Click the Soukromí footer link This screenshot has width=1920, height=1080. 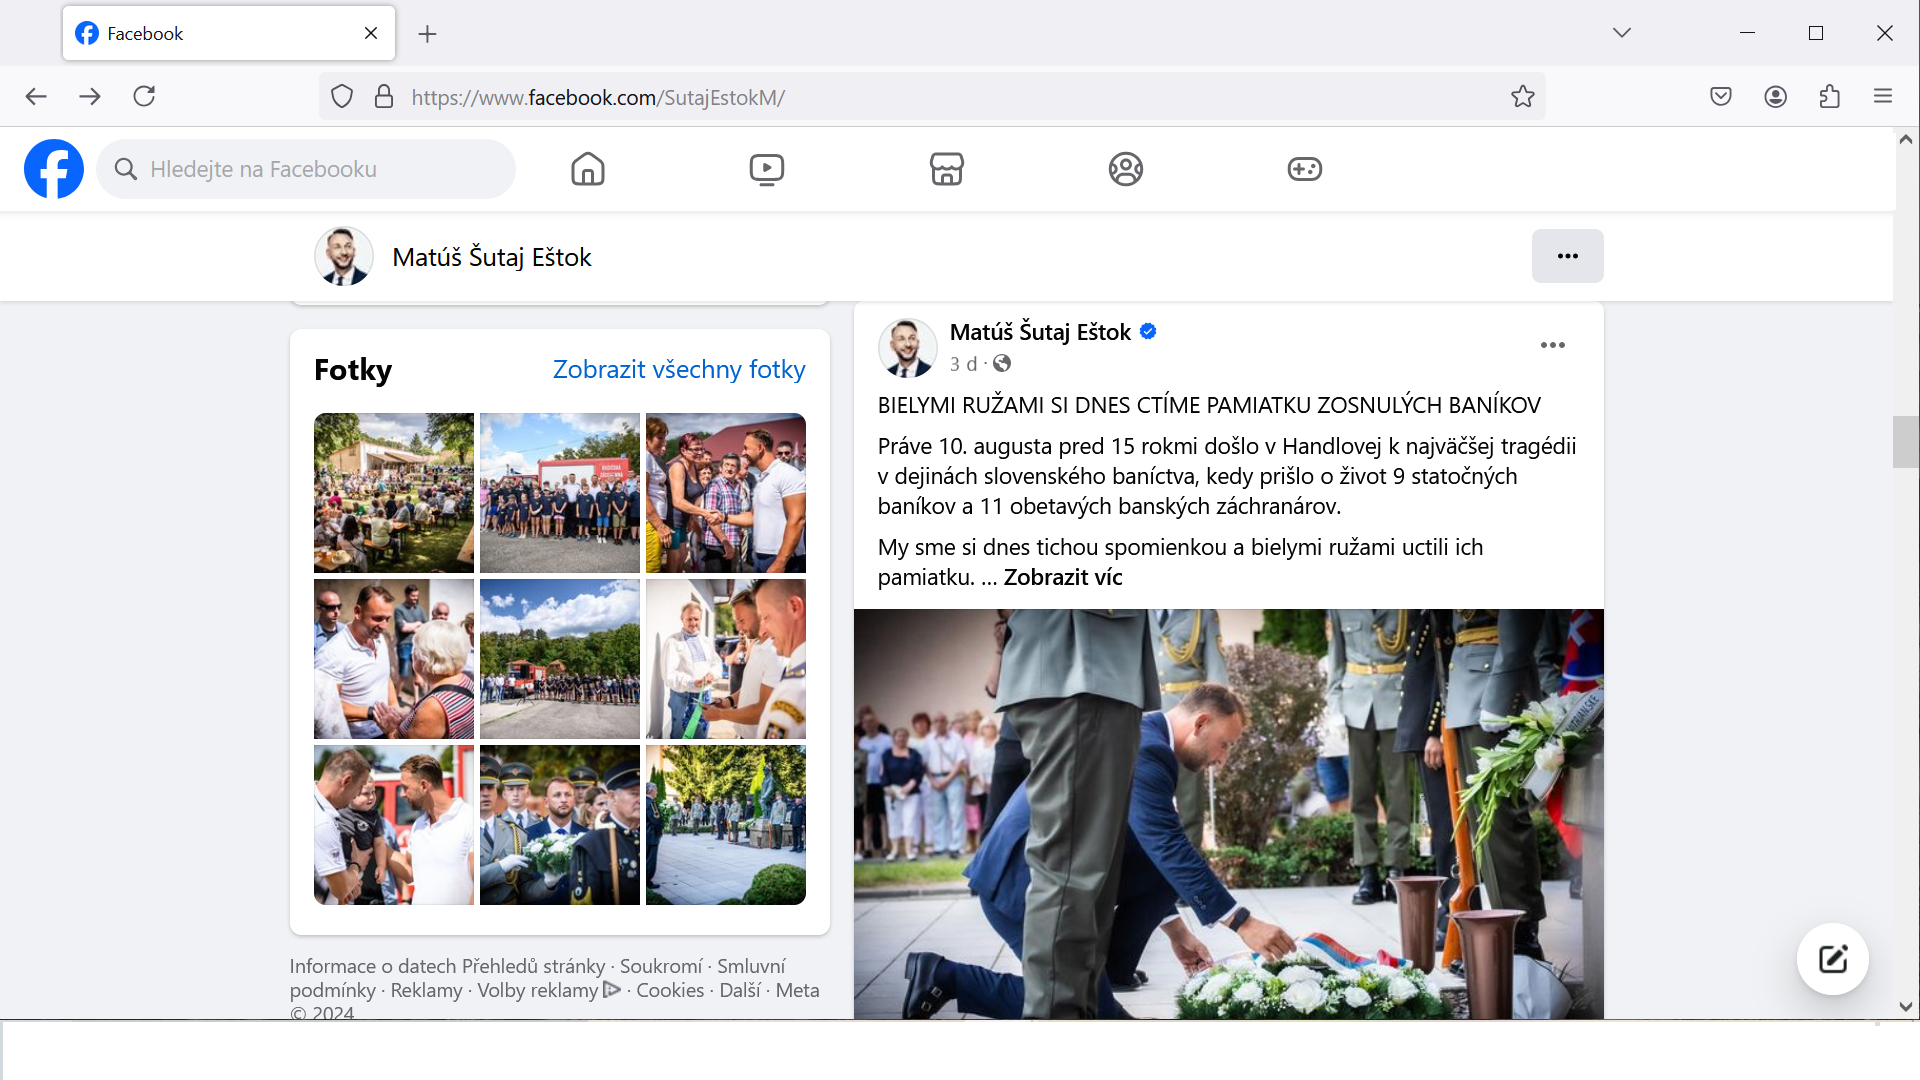(660, 966)
